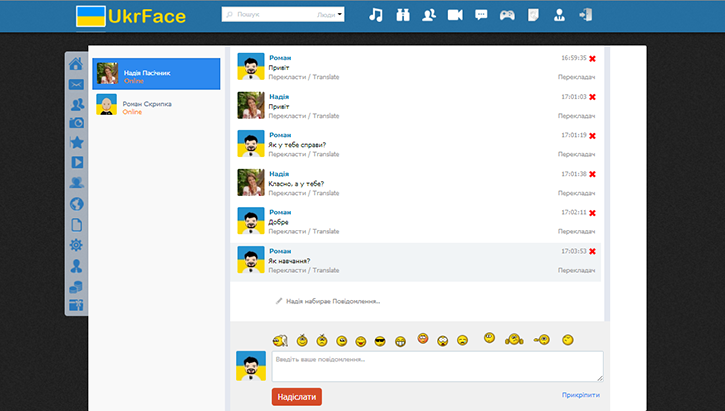Click Перекладач link on 17:03:53 message
725x411 pixels.
pyautogui.click(x=576, y=270)
